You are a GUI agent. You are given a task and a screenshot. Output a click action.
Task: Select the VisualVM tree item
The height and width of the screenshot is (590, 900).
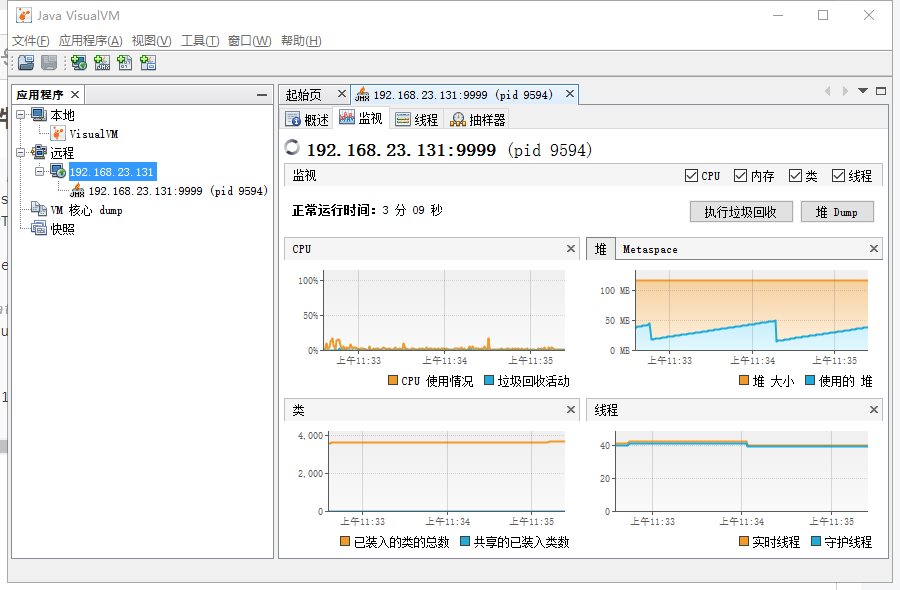pyautogui.click(x=94, y=134)
